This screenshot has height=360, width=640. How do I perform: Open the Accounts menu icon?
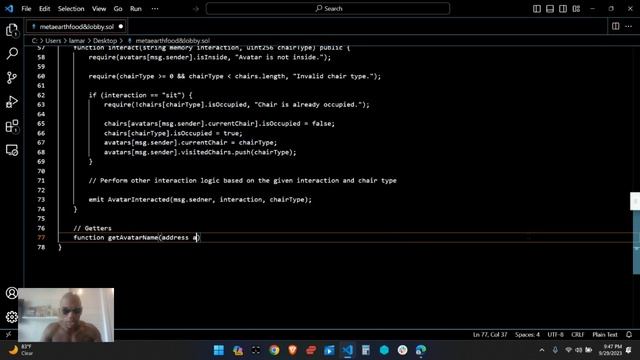[12, 293]
